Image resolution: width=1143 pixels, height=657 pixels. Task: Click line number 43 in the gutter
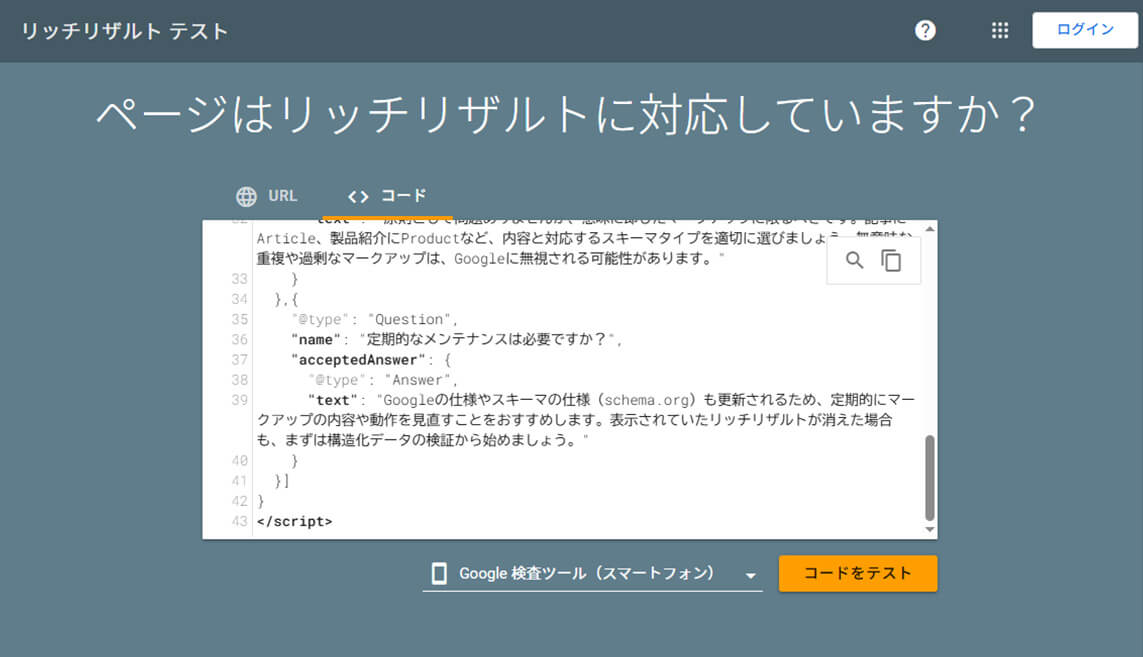[239, 521]
